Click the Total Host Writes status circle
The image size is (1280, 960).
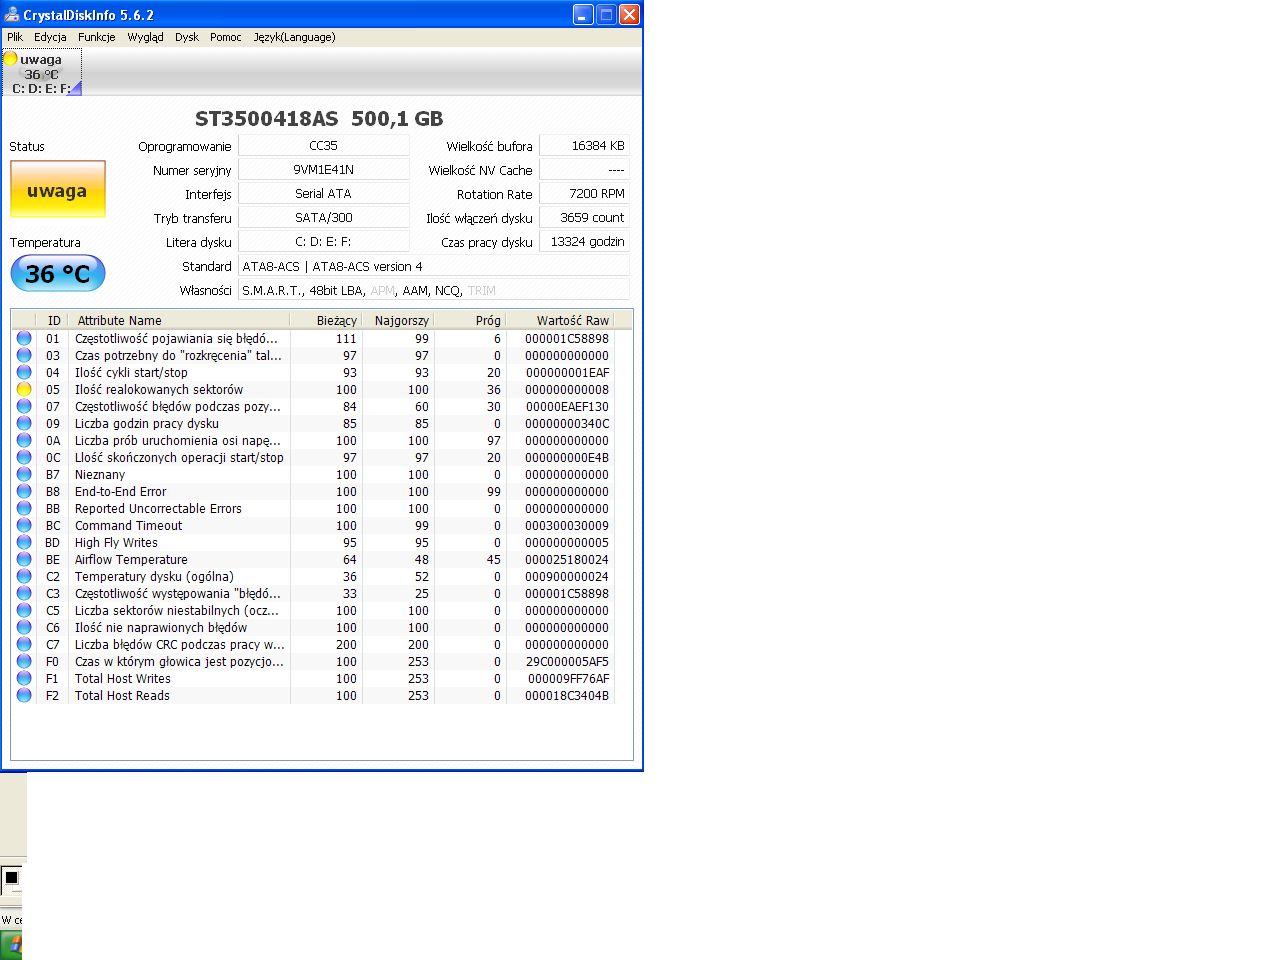(24, 679)
